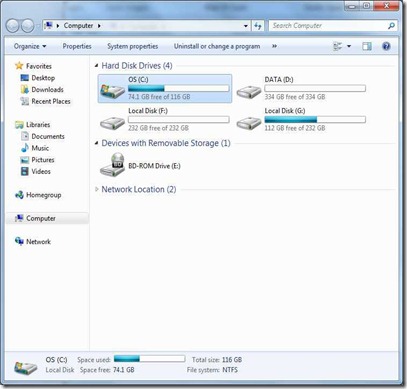Click the Homegroup icon

19,195
